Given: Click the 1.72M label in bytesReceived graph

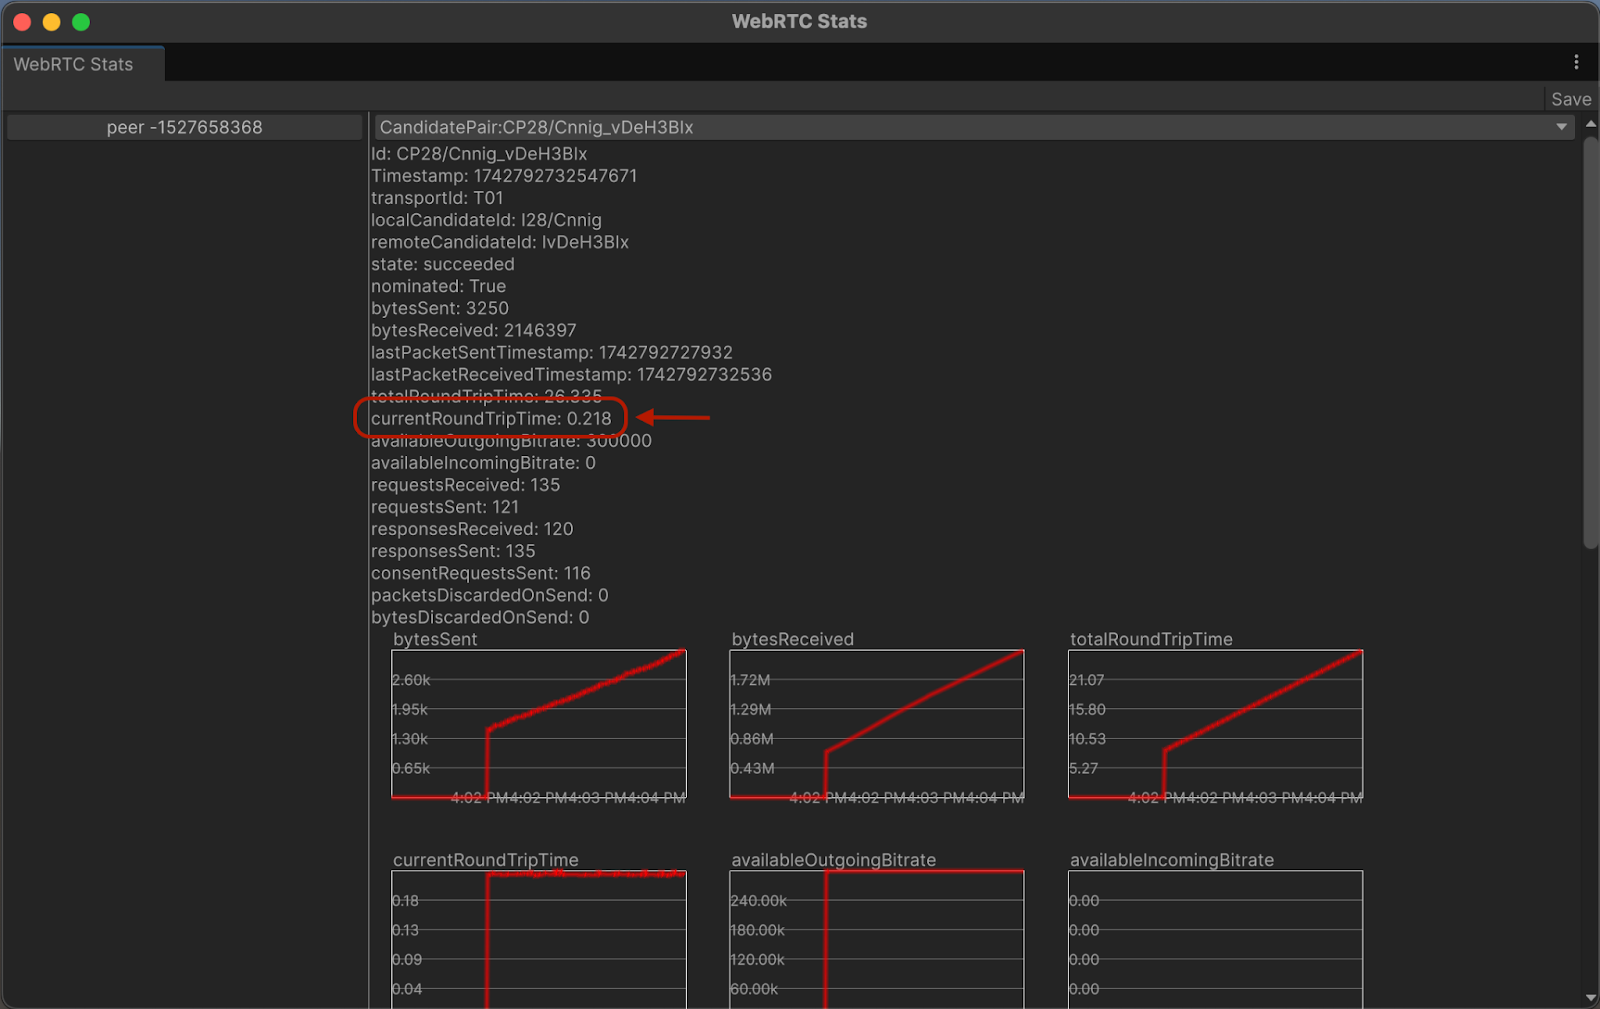Looking at the screenshot, I should pos(750,680).
